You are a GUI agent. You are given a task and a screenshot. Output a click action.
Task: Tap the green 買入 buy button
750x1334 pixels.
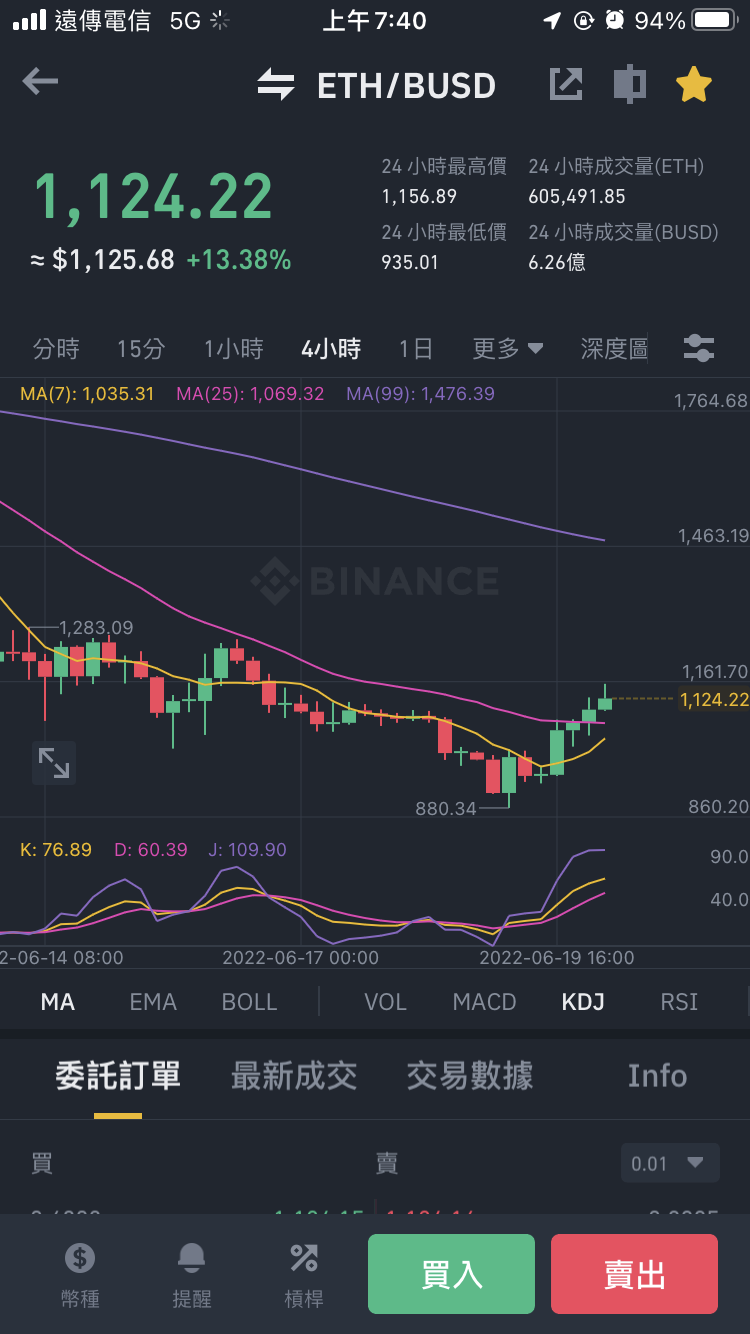pos(451,1274)
